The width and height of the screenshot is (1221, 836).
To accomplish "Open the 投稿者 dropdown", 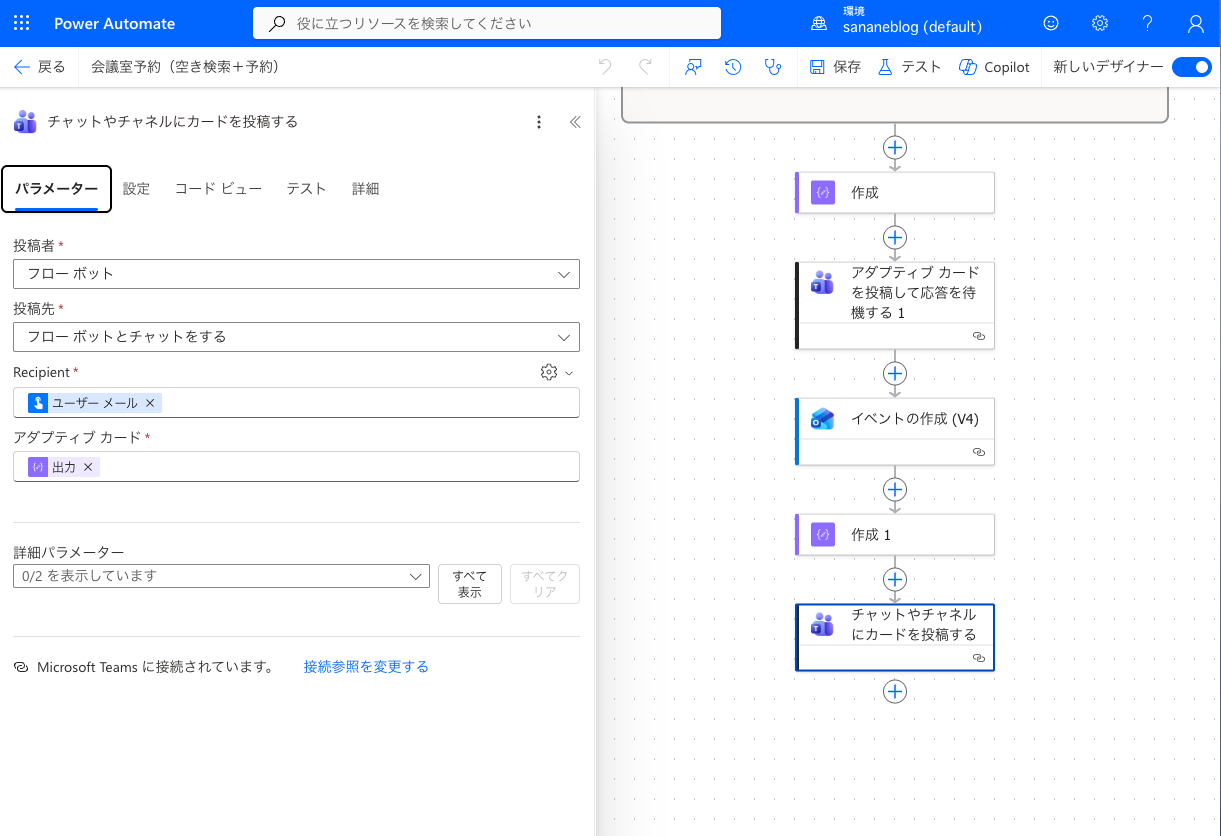I will tap(296, 273).
